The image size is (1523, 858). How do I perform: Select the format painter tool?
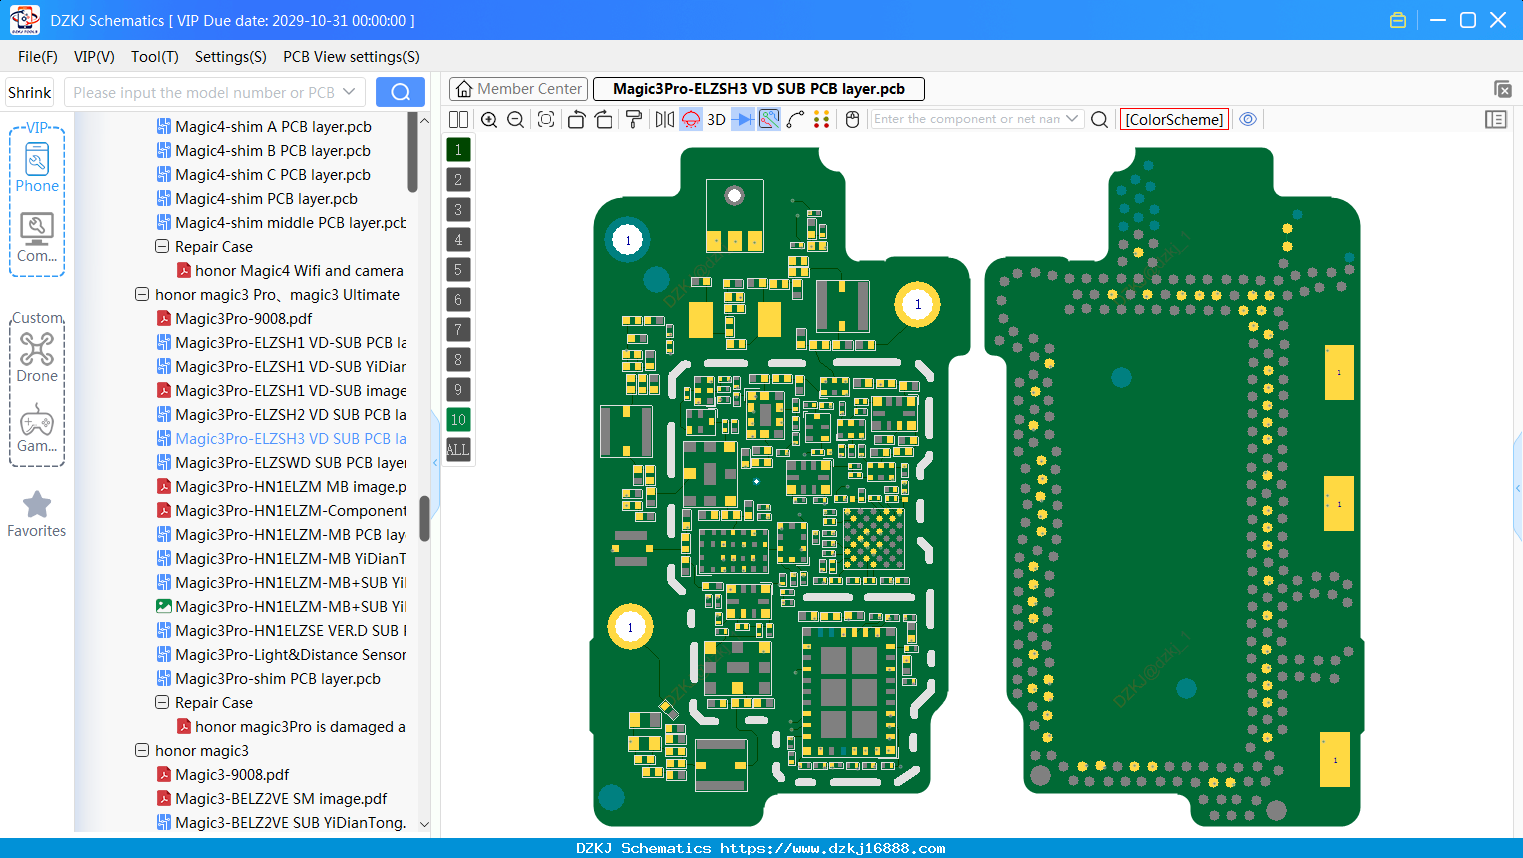pos(634,119)
